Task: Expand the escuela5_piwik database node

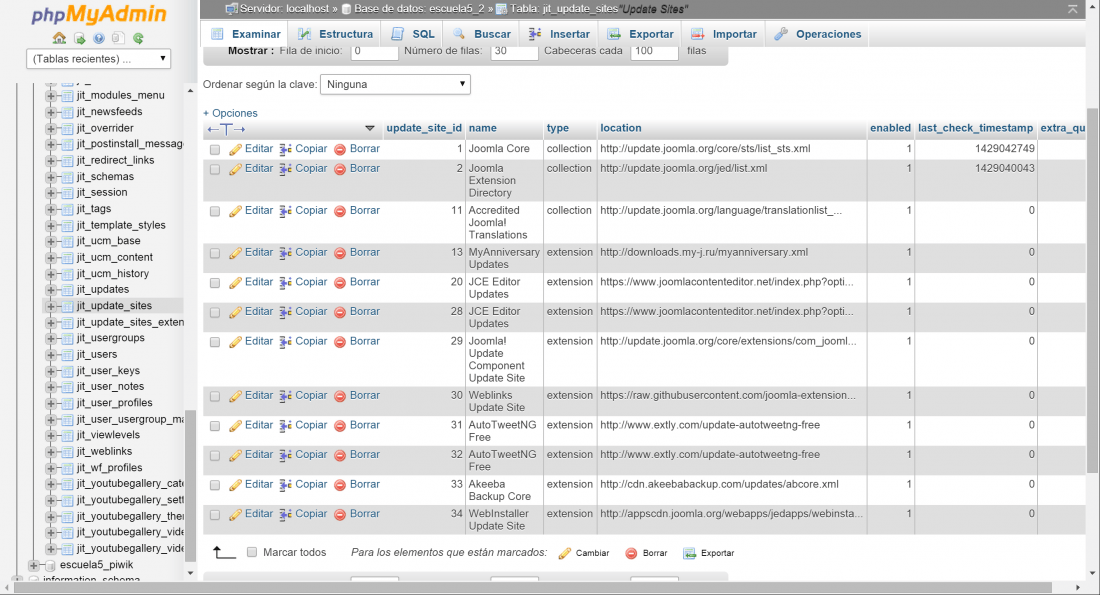Action: coord(33,565)
